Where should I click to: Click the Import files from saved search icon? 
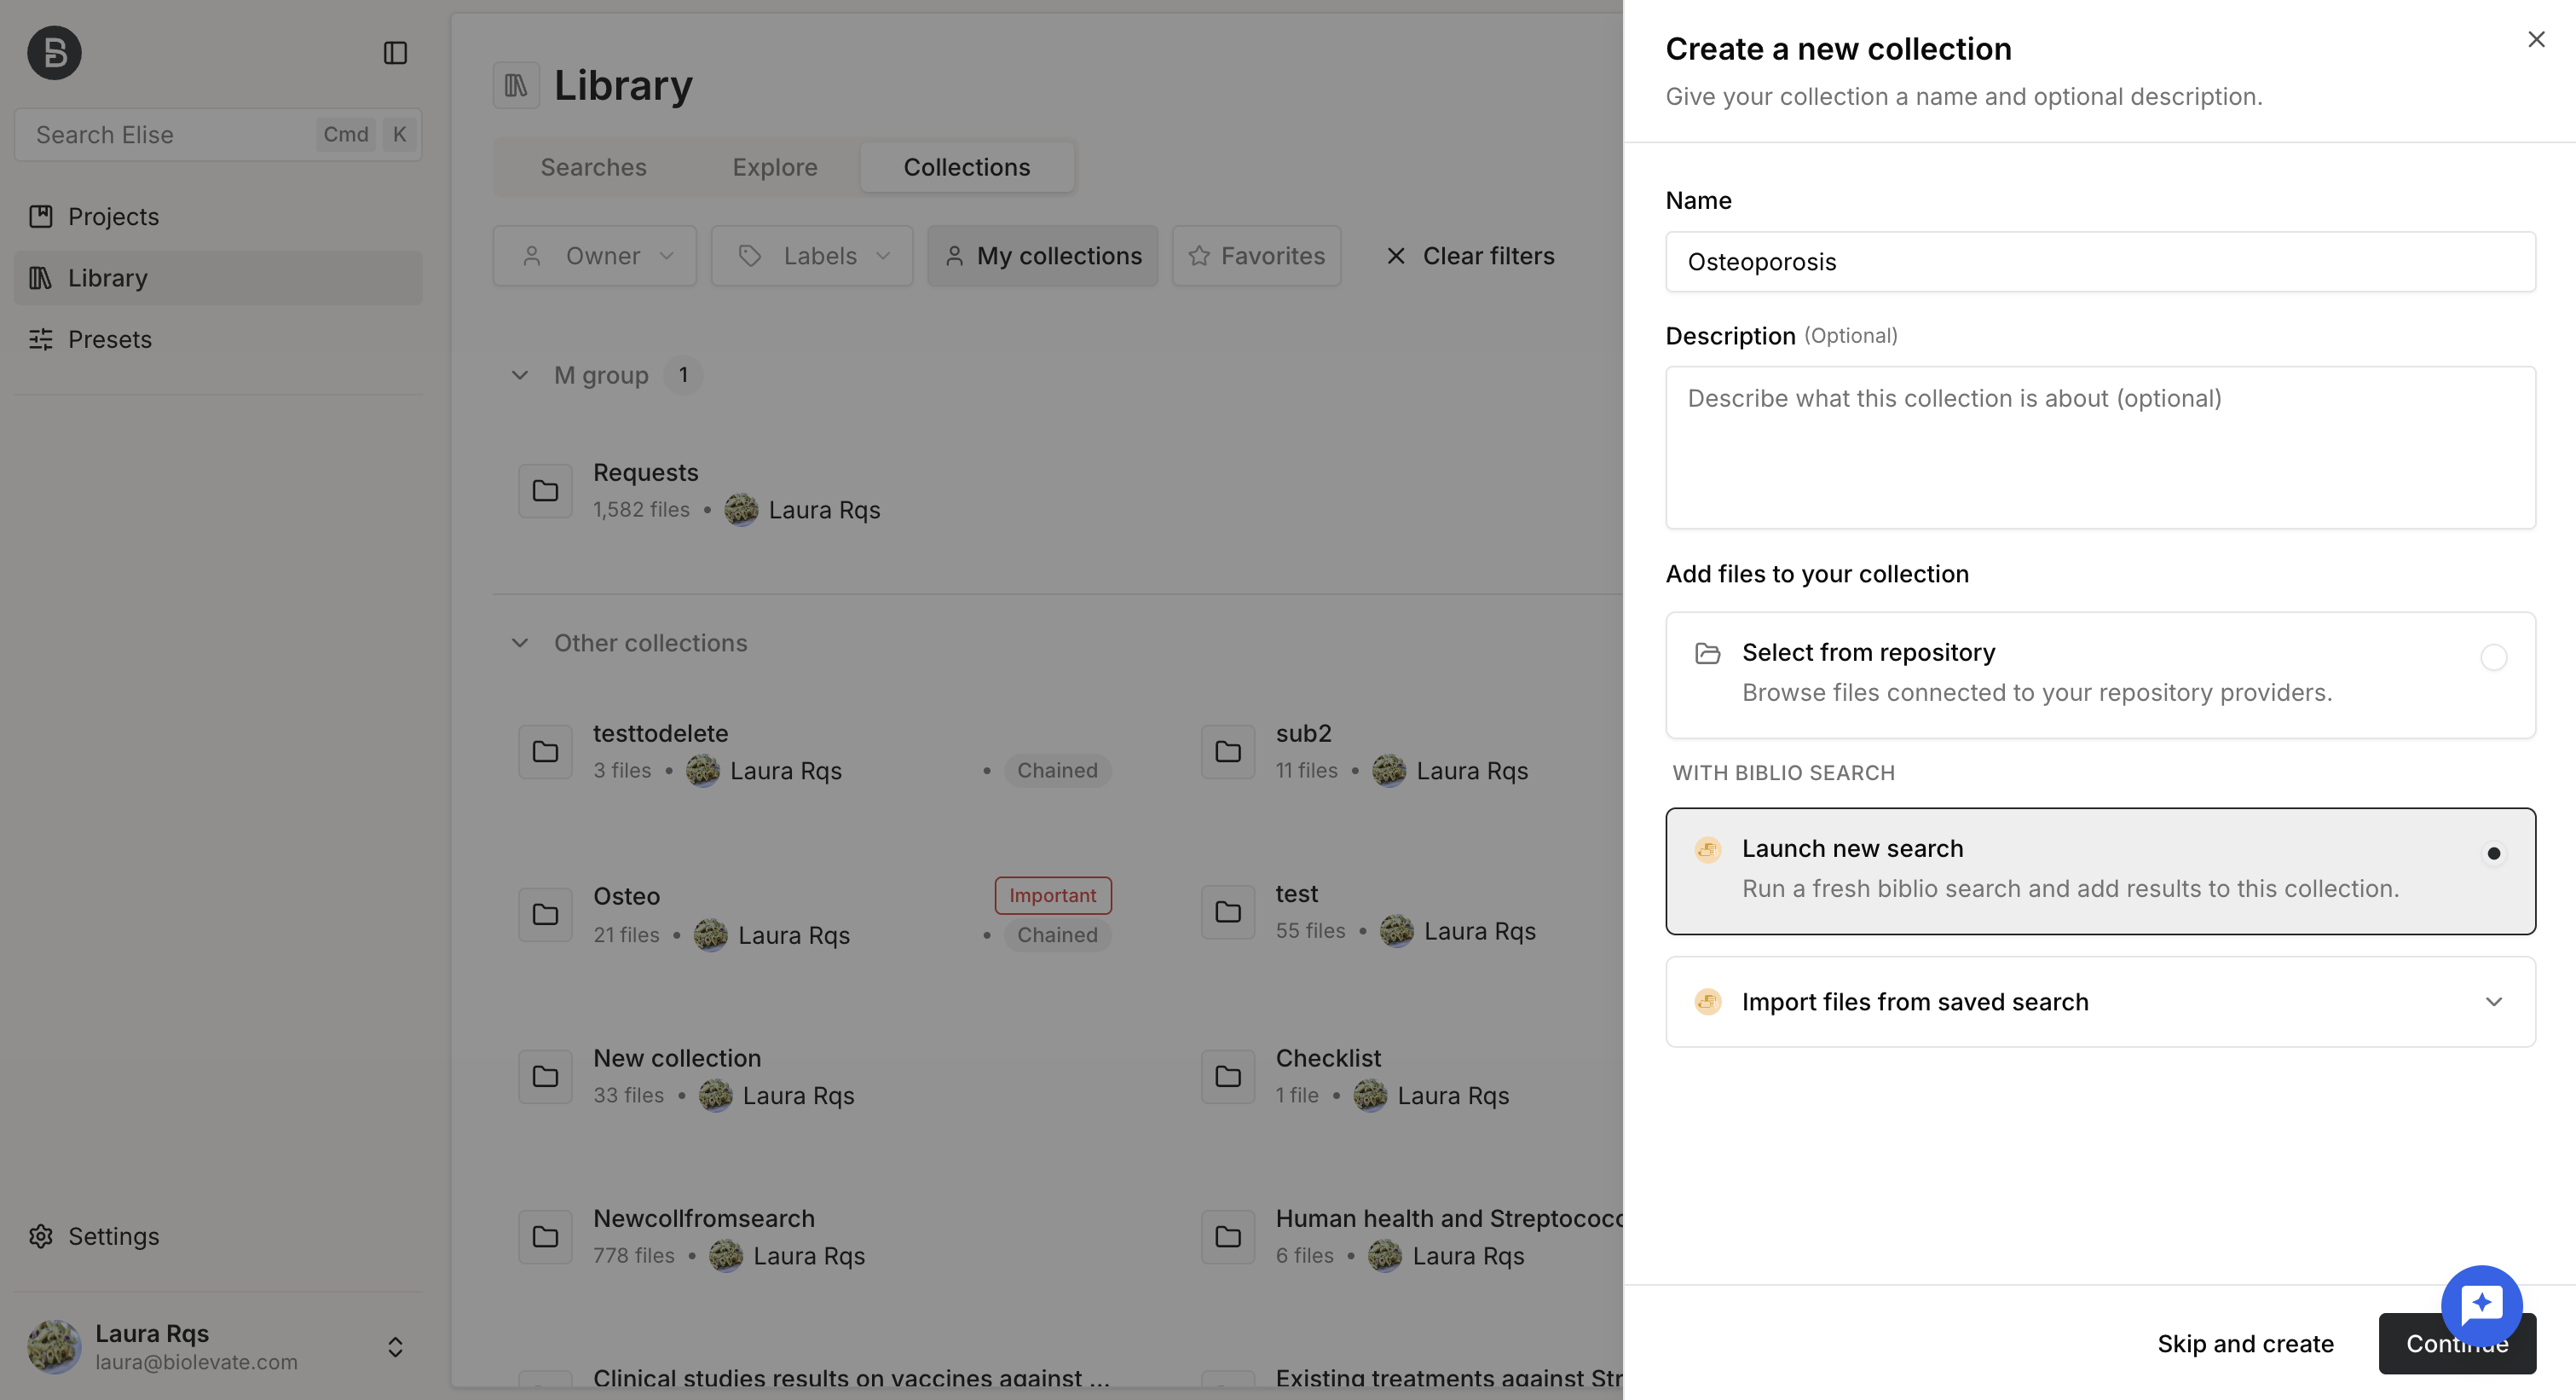point(1708,1002)
